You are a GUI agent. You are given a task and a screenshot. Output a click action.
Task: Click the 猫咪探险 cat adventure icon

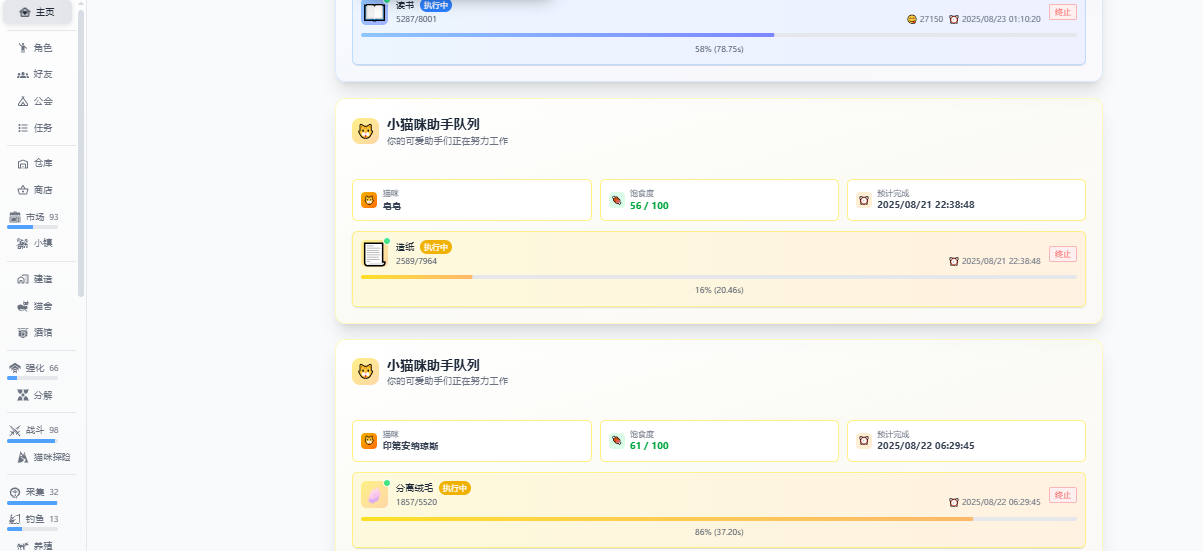pyautogui.click(x=23, y=457)
